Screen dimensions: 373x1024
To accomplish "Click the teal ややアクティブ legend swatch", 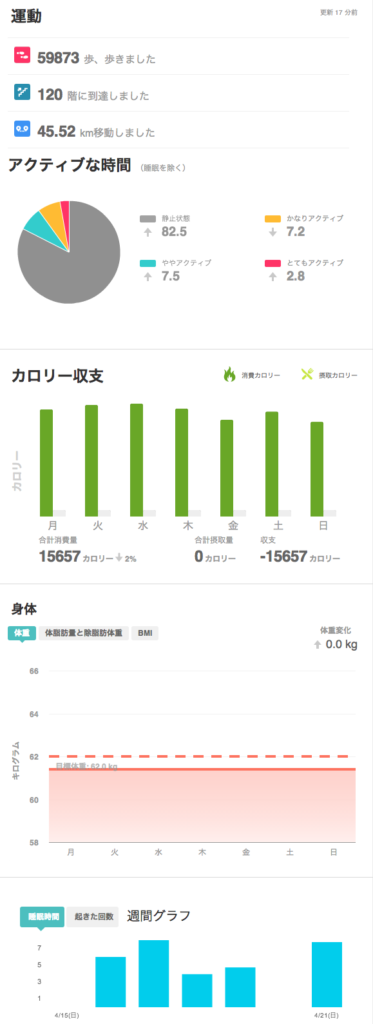I will point(148,263).
